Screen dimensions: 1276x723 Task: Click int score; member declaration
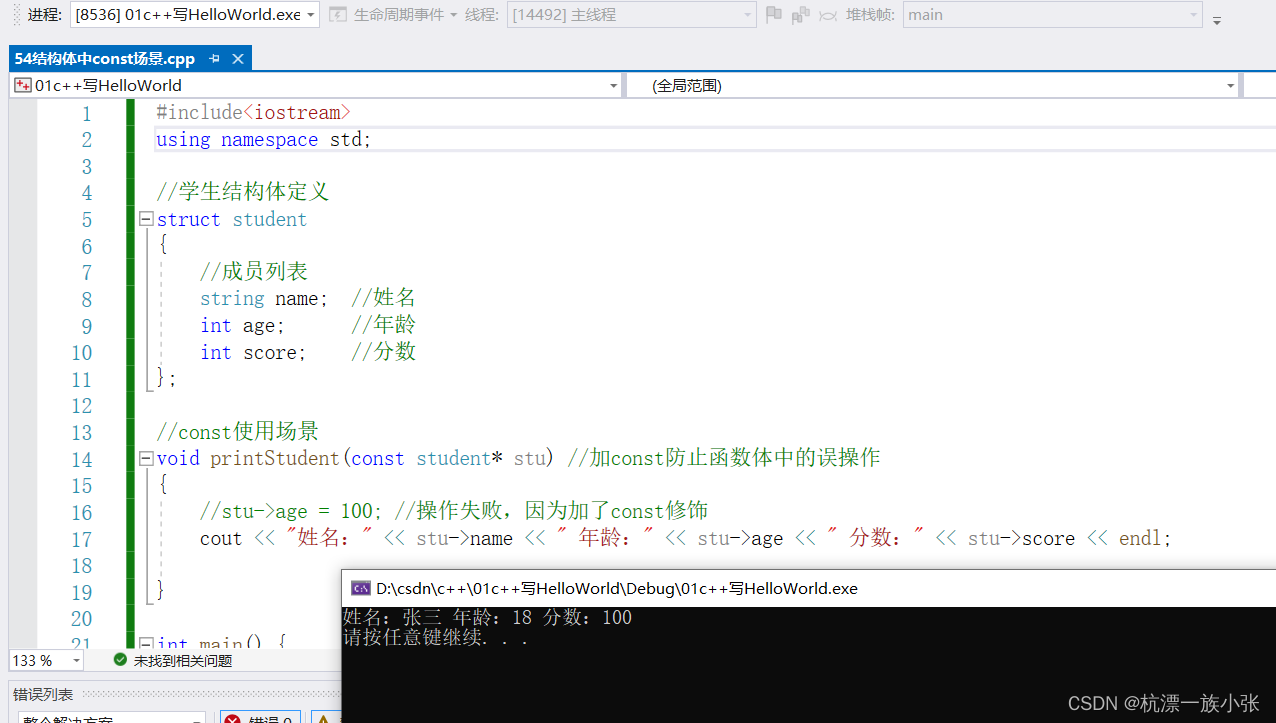(254, 353)
